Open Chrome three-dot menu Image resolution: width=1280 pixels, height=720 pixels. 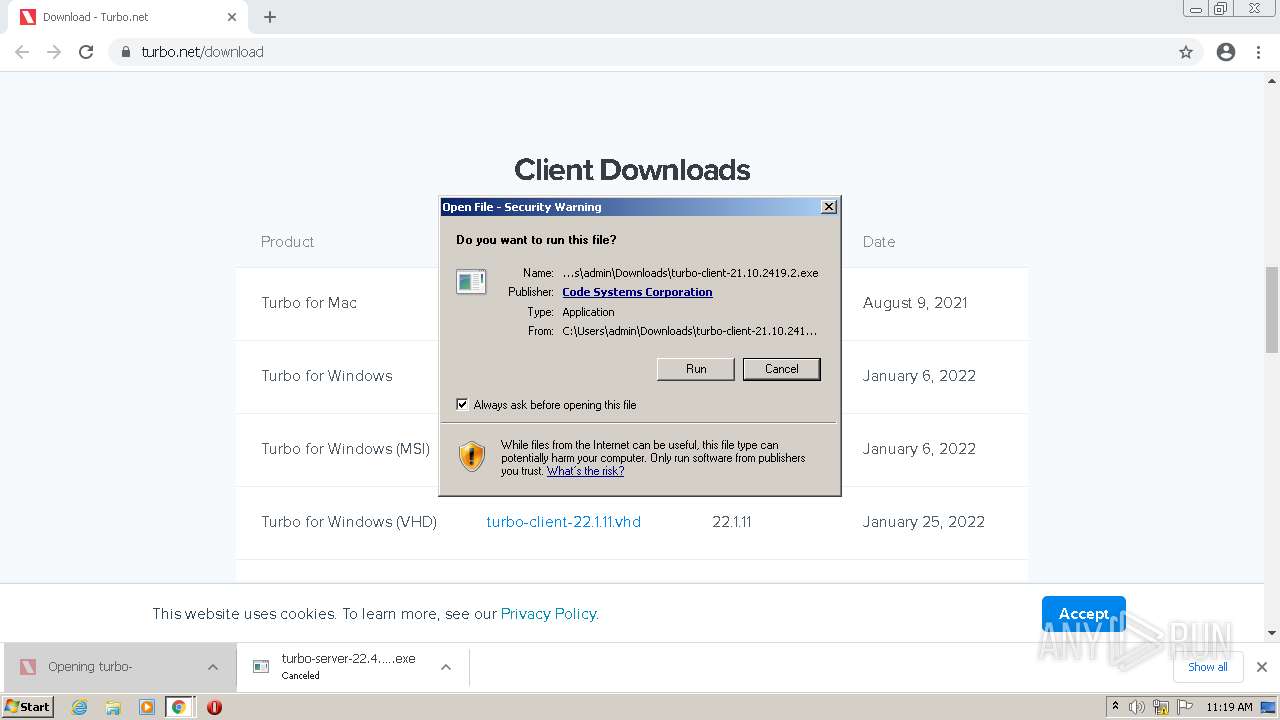1258,52
